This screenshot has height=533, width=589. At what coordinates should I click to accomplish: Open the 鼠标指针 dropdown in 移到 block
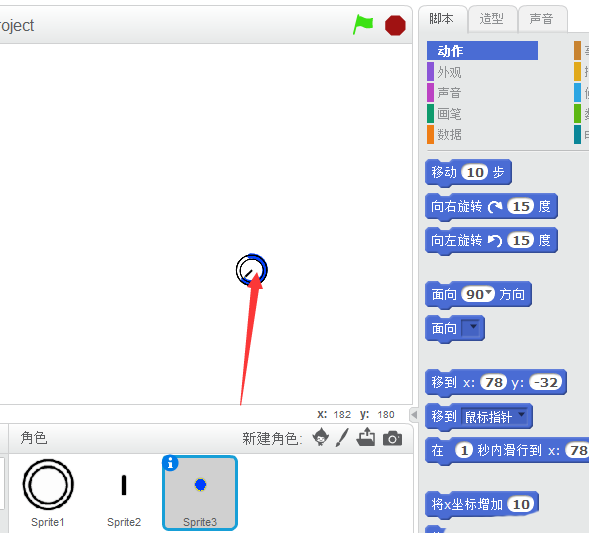tap(521, 414)
